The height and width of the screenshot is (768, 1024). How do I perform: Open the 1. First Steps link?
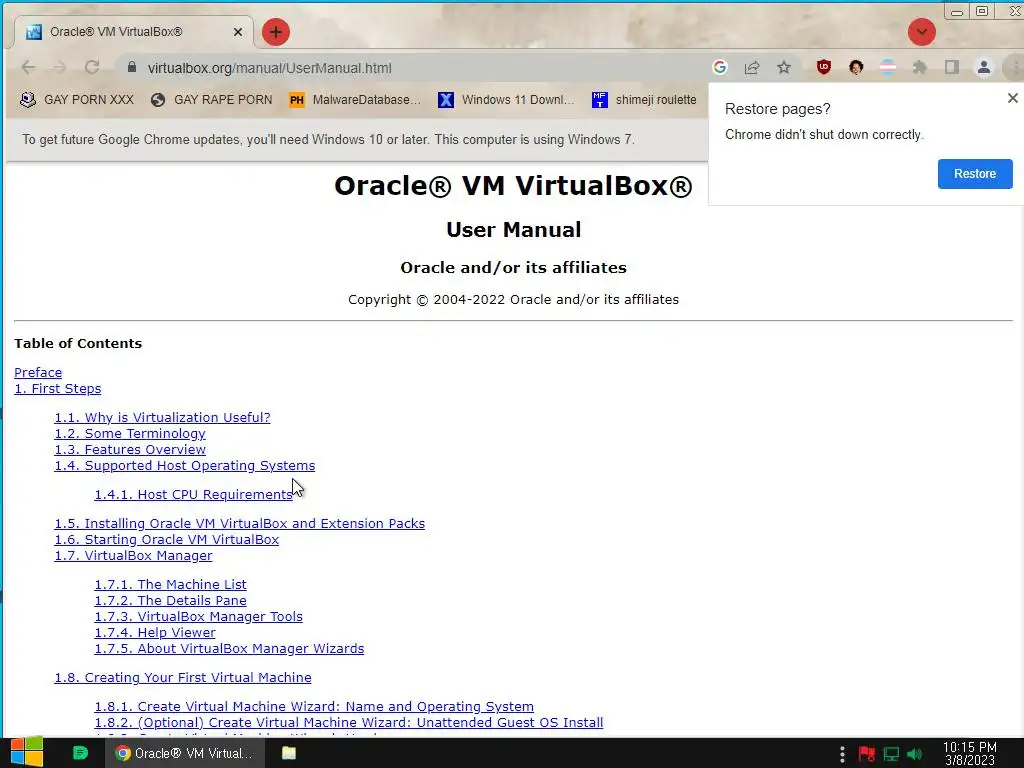(x=57, y=389)
